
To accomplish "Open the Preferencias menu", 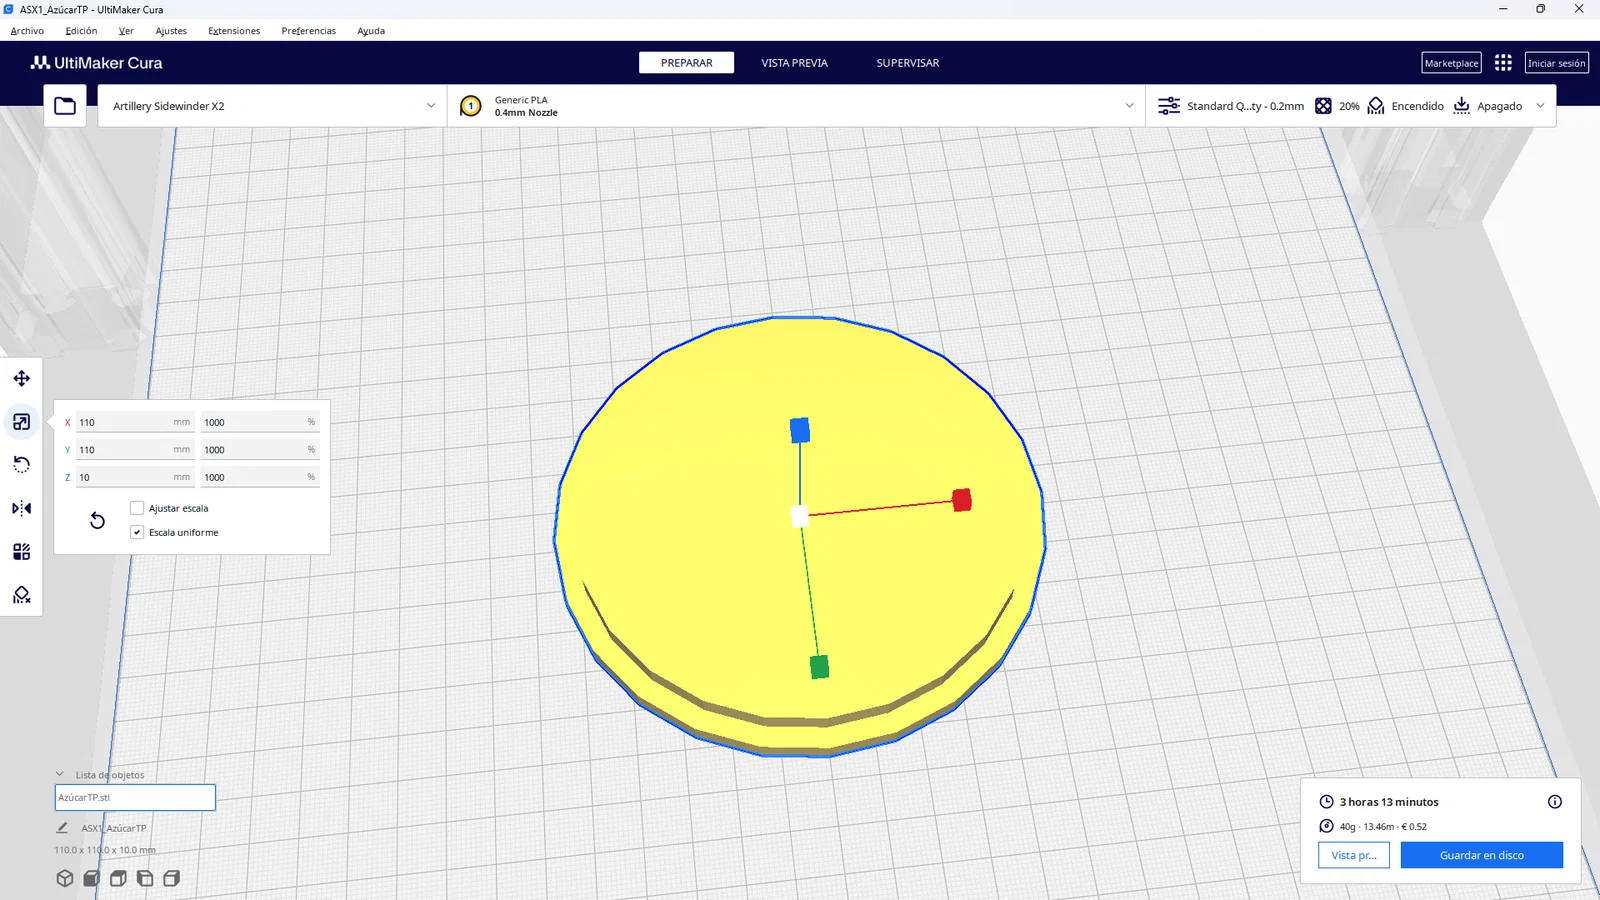I will [x=309, y=31].
